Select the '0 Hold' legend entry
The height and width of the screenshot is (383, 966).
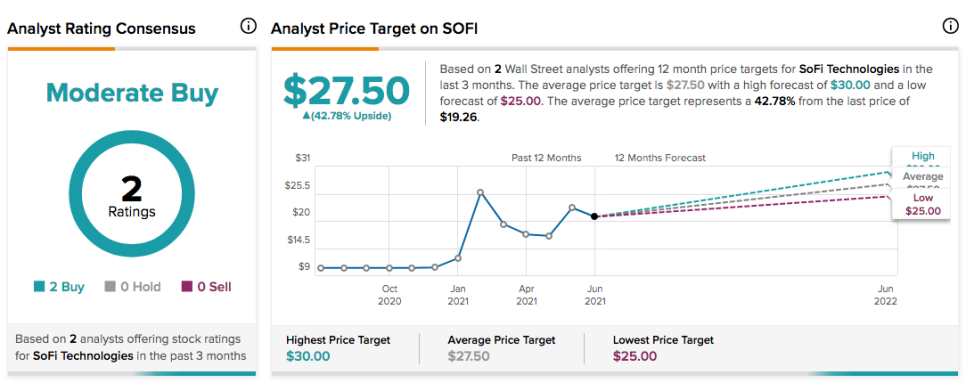pyautogui.click(x=133, y=287)
